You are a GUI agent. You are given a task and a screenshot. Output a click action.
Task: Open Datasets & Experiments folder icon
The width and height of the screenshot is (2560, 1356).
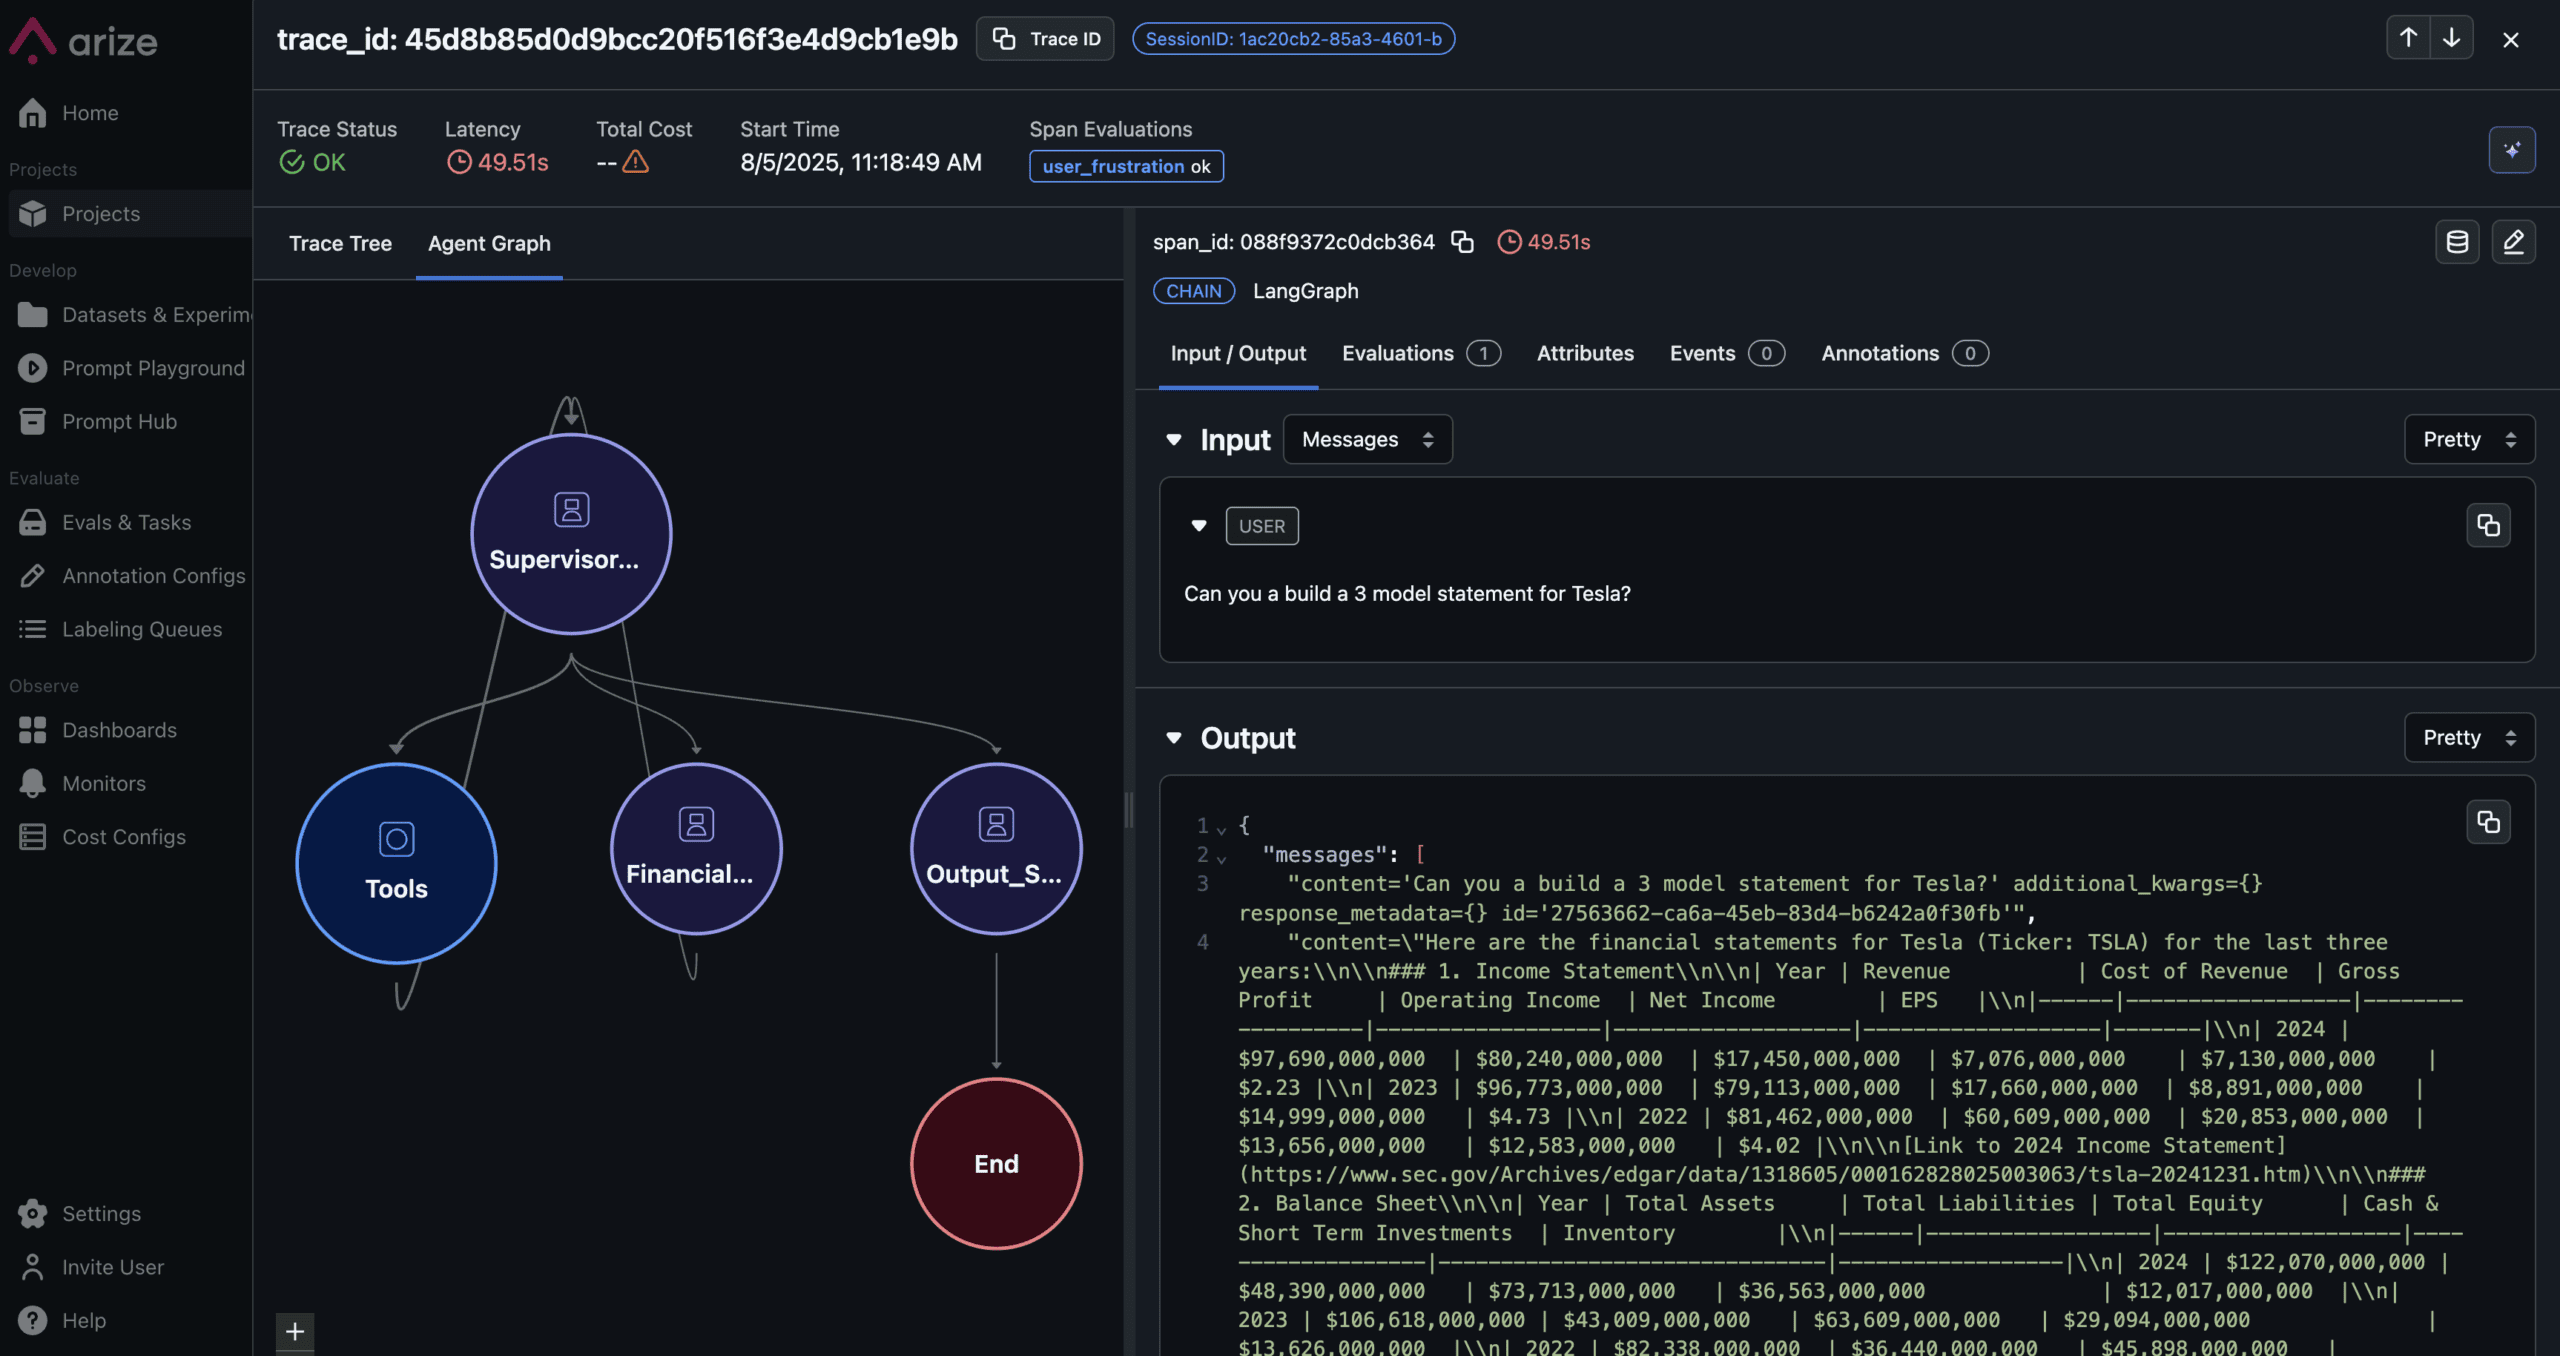pos(32,315)
